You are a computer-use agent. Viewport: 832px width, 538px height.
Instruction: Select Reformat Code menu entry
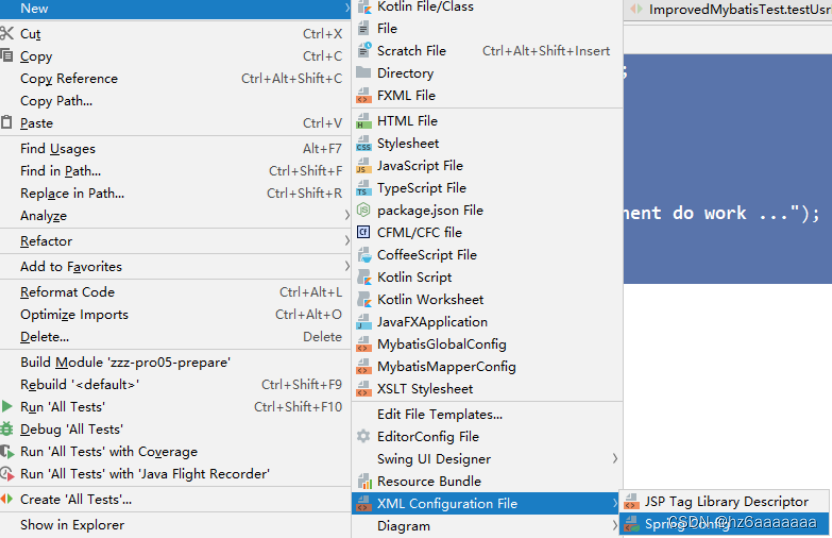click(175, 292)
